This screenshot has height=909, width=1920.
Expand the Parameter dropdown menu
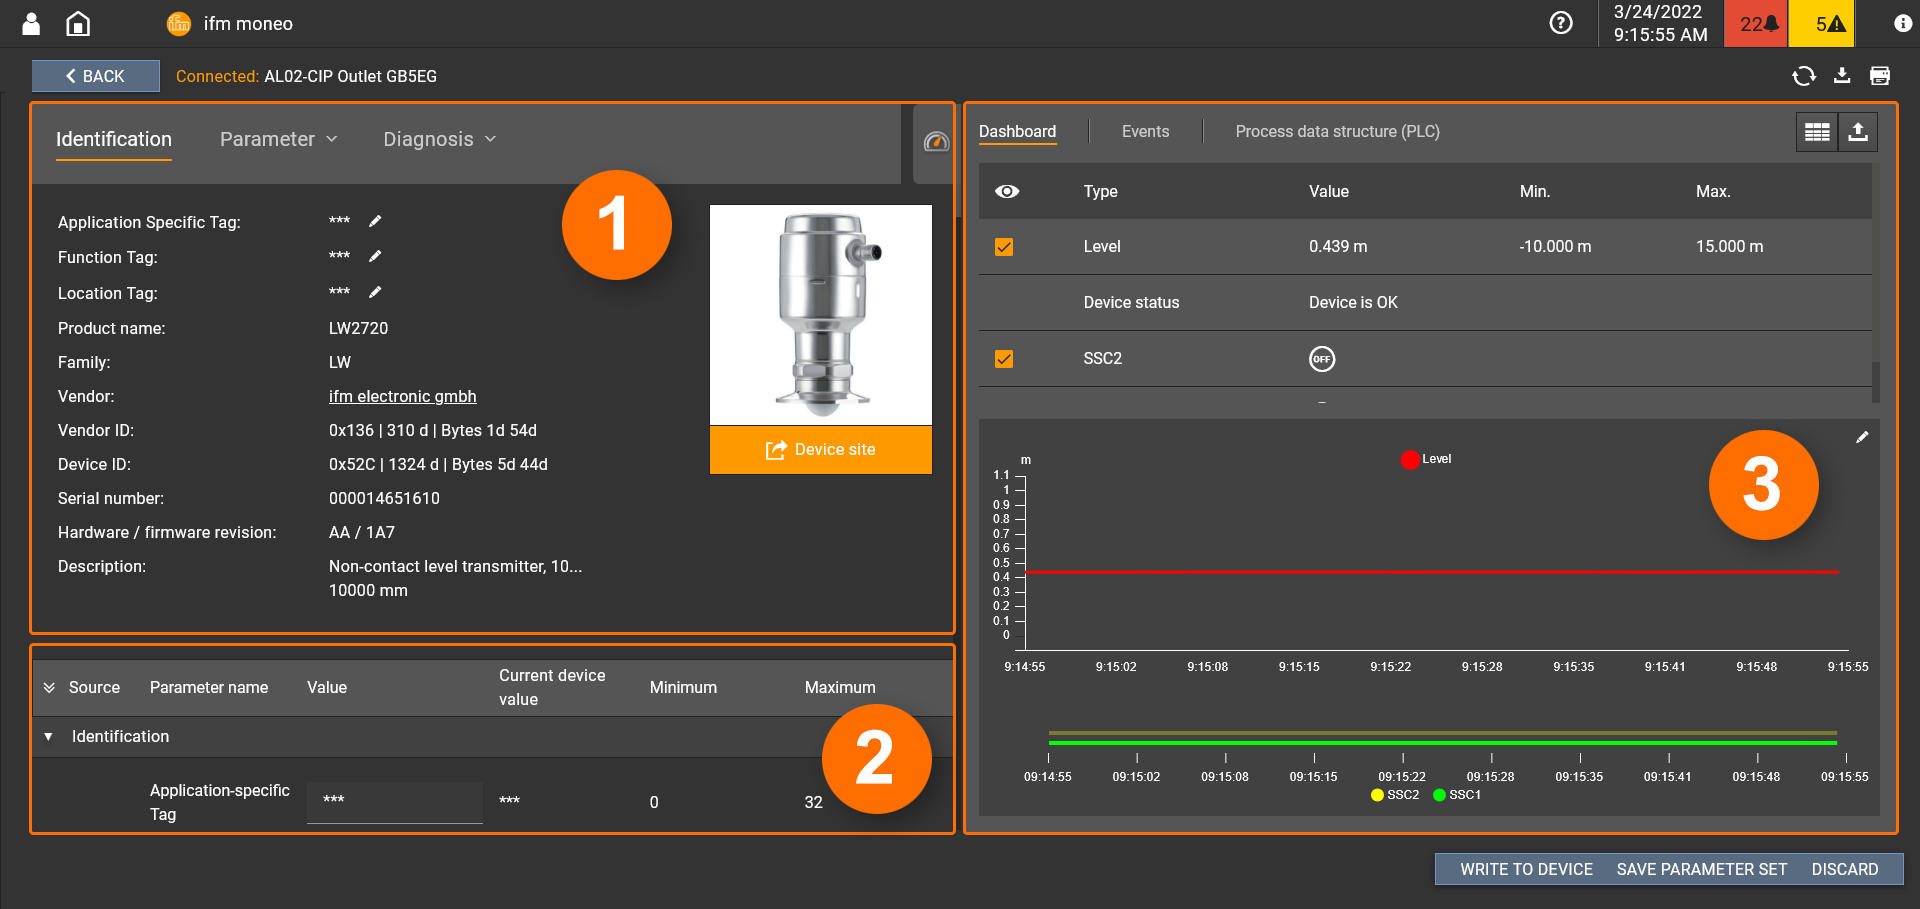(278, 139)
